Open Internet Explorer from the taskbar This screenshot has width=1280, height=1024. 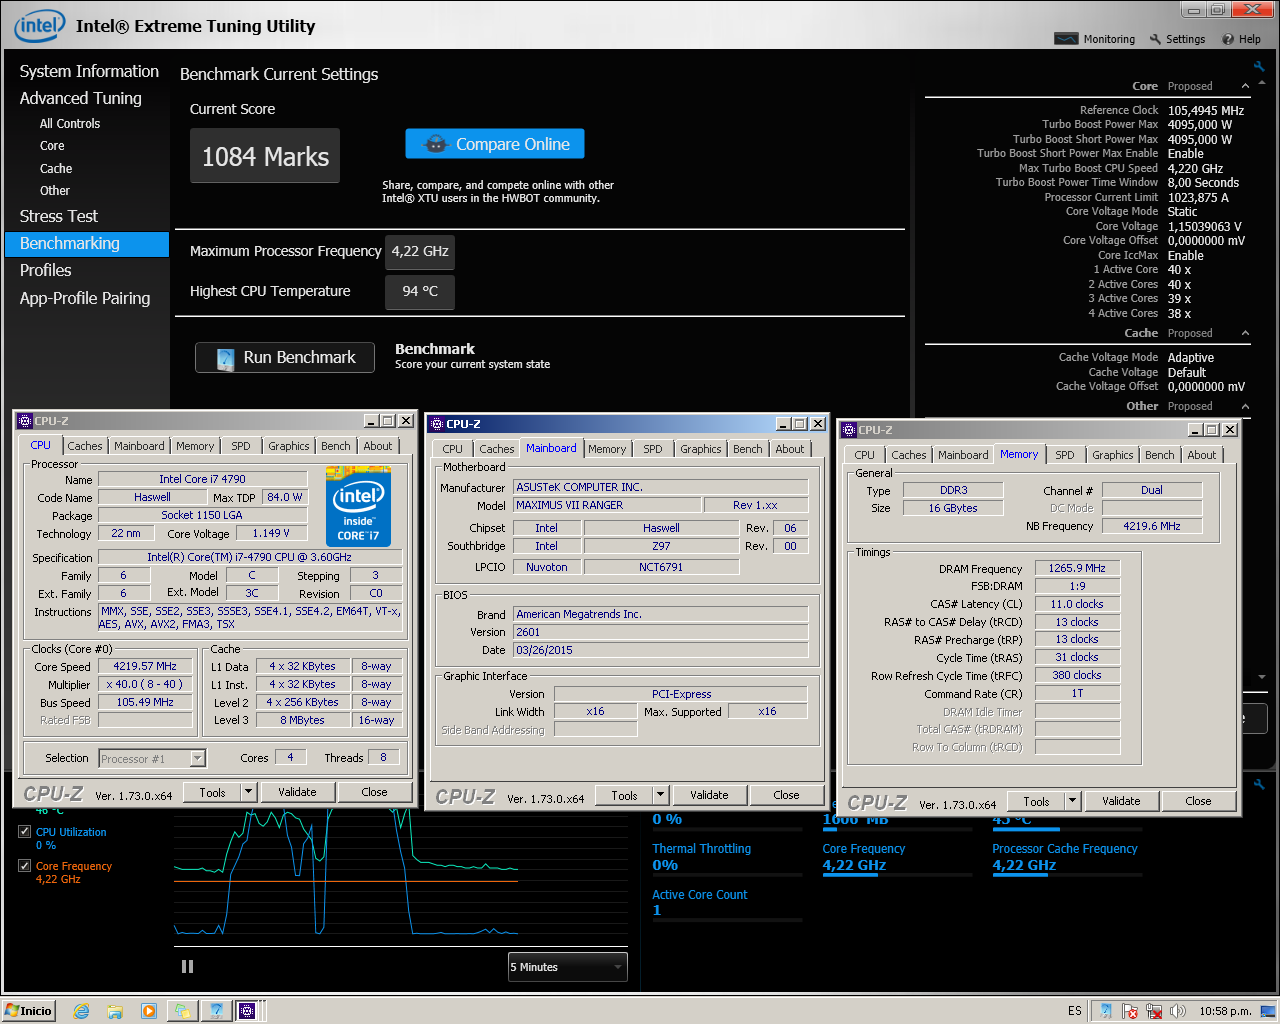click(x=81, y=1011)
